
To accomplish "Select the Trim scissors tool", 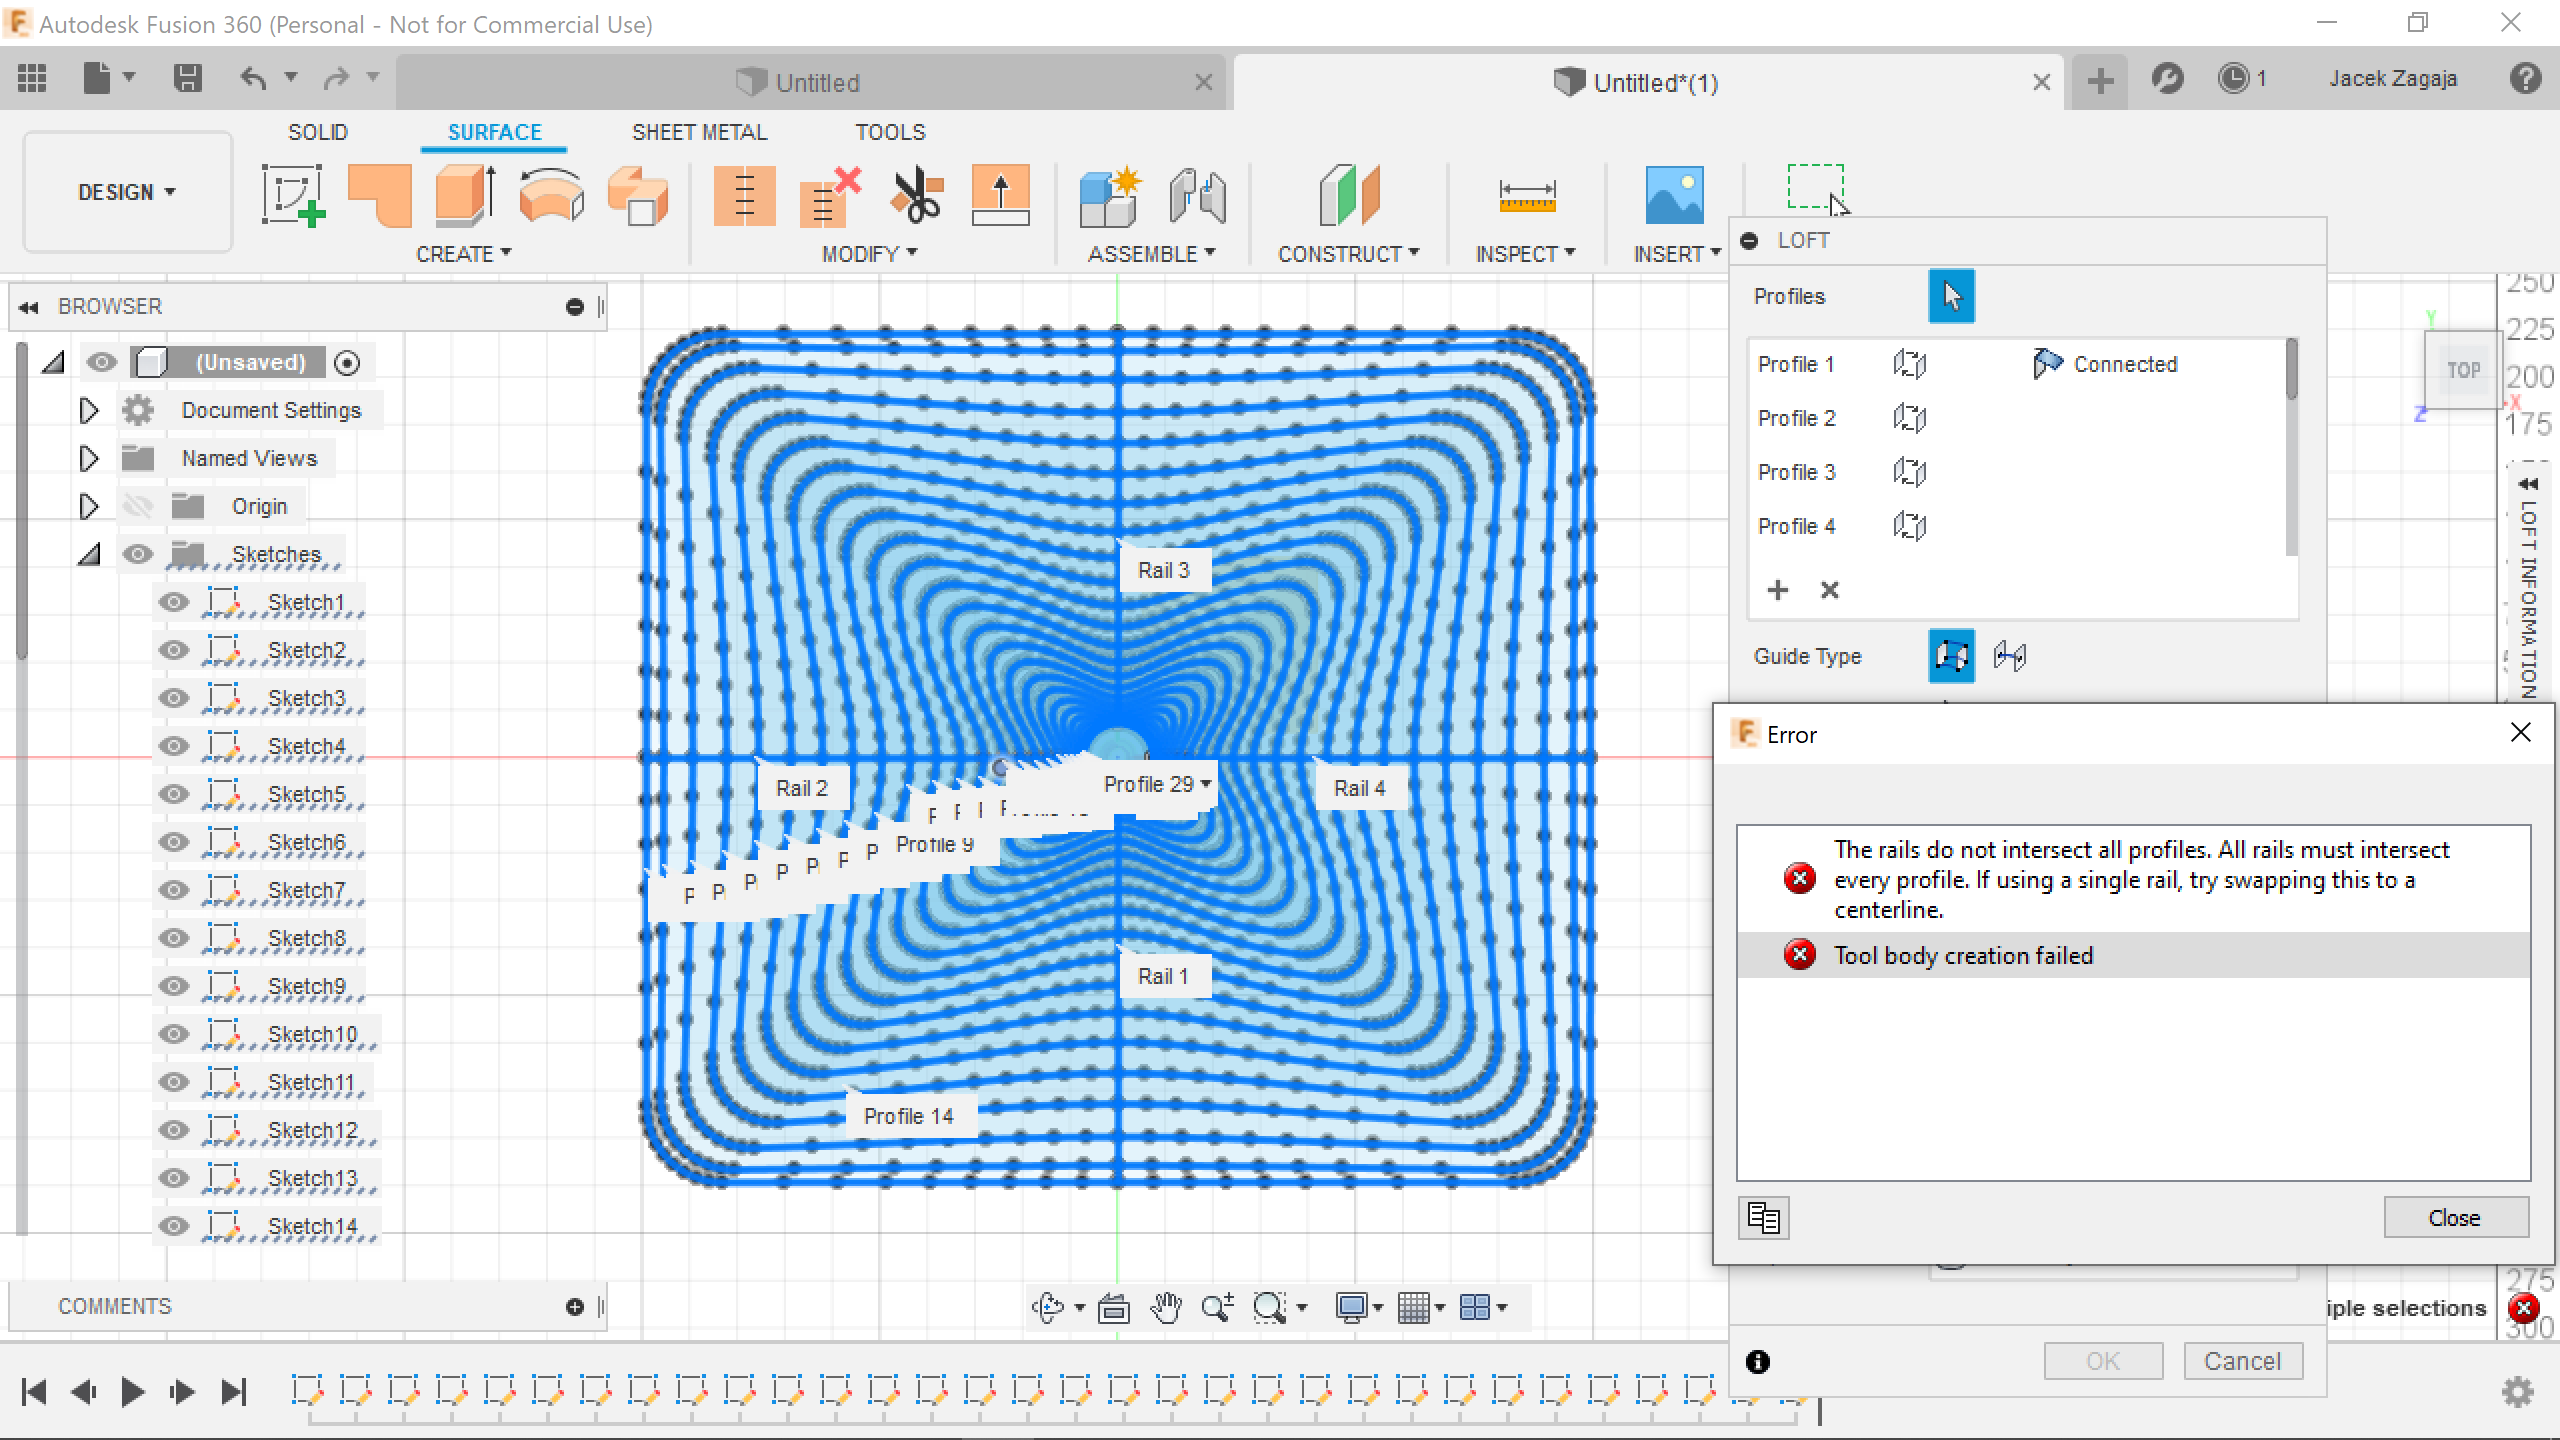I will tap(916, 196).
